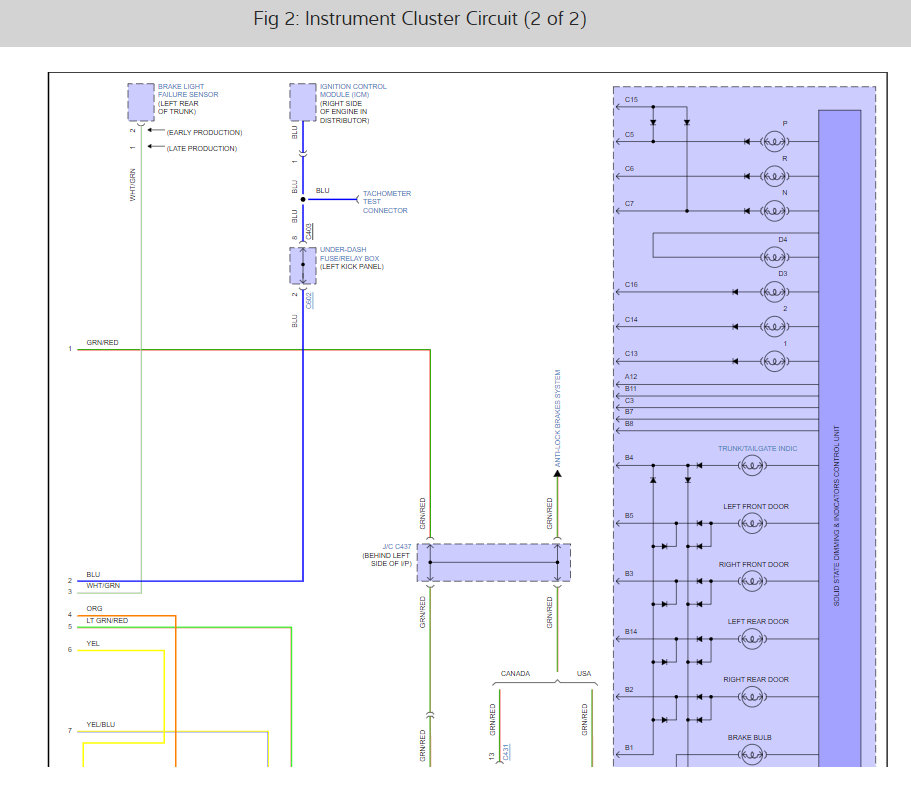Image resolution: width=911 pixels, height=801 pixels.
Task: Click the R indicator bulb symbol
Action: tap(774, 176)
